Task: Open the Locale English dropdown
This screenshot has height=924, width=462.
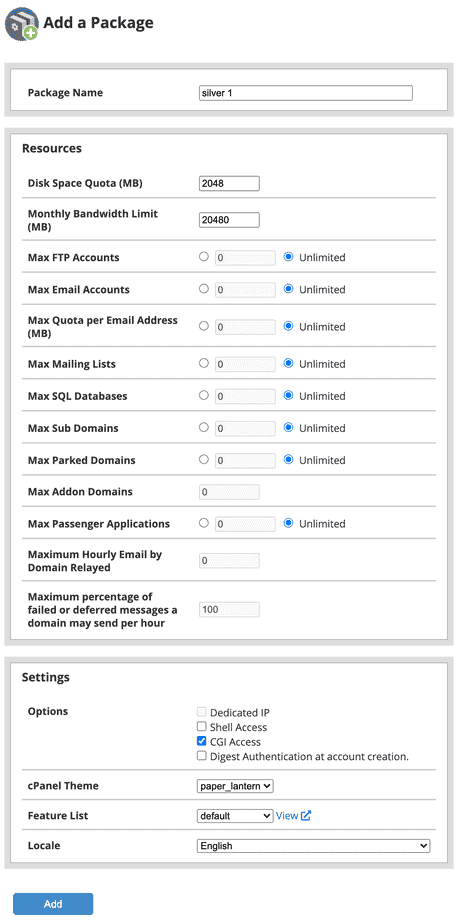Action: click(314, 846)
